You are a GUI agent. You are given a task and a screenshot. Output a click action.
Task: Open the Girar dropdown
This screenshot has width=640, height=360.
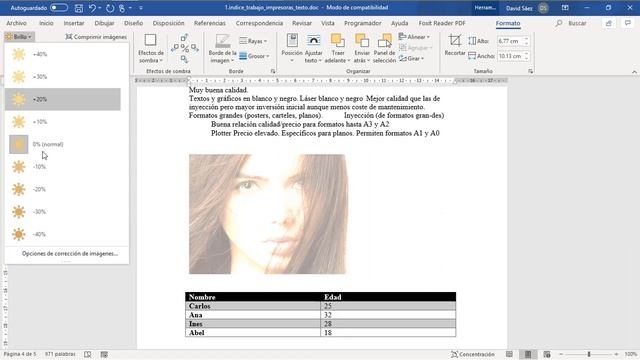412,58
